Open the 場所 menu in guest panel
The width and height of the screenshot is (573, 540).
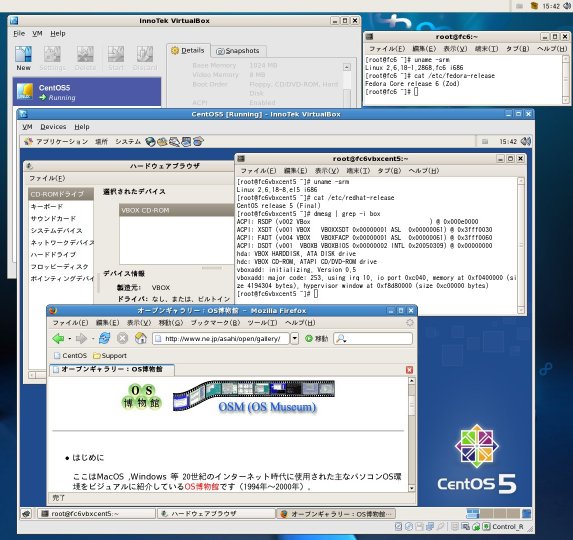coord(101,141)
